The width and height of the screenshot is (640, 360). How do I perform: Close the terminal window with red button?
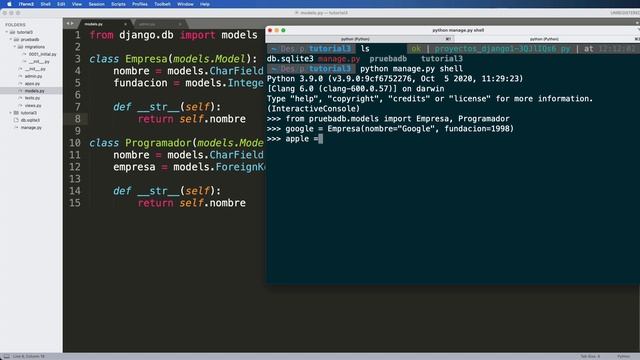pyautogui.click(x=270, y=30)
